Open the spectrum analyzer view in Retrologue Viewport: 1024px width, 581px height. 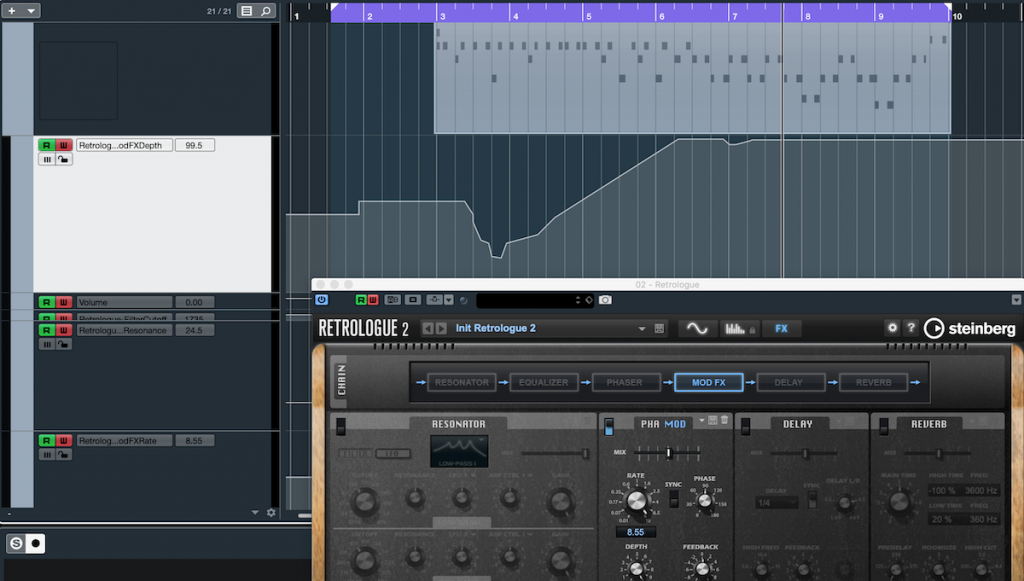735,328
